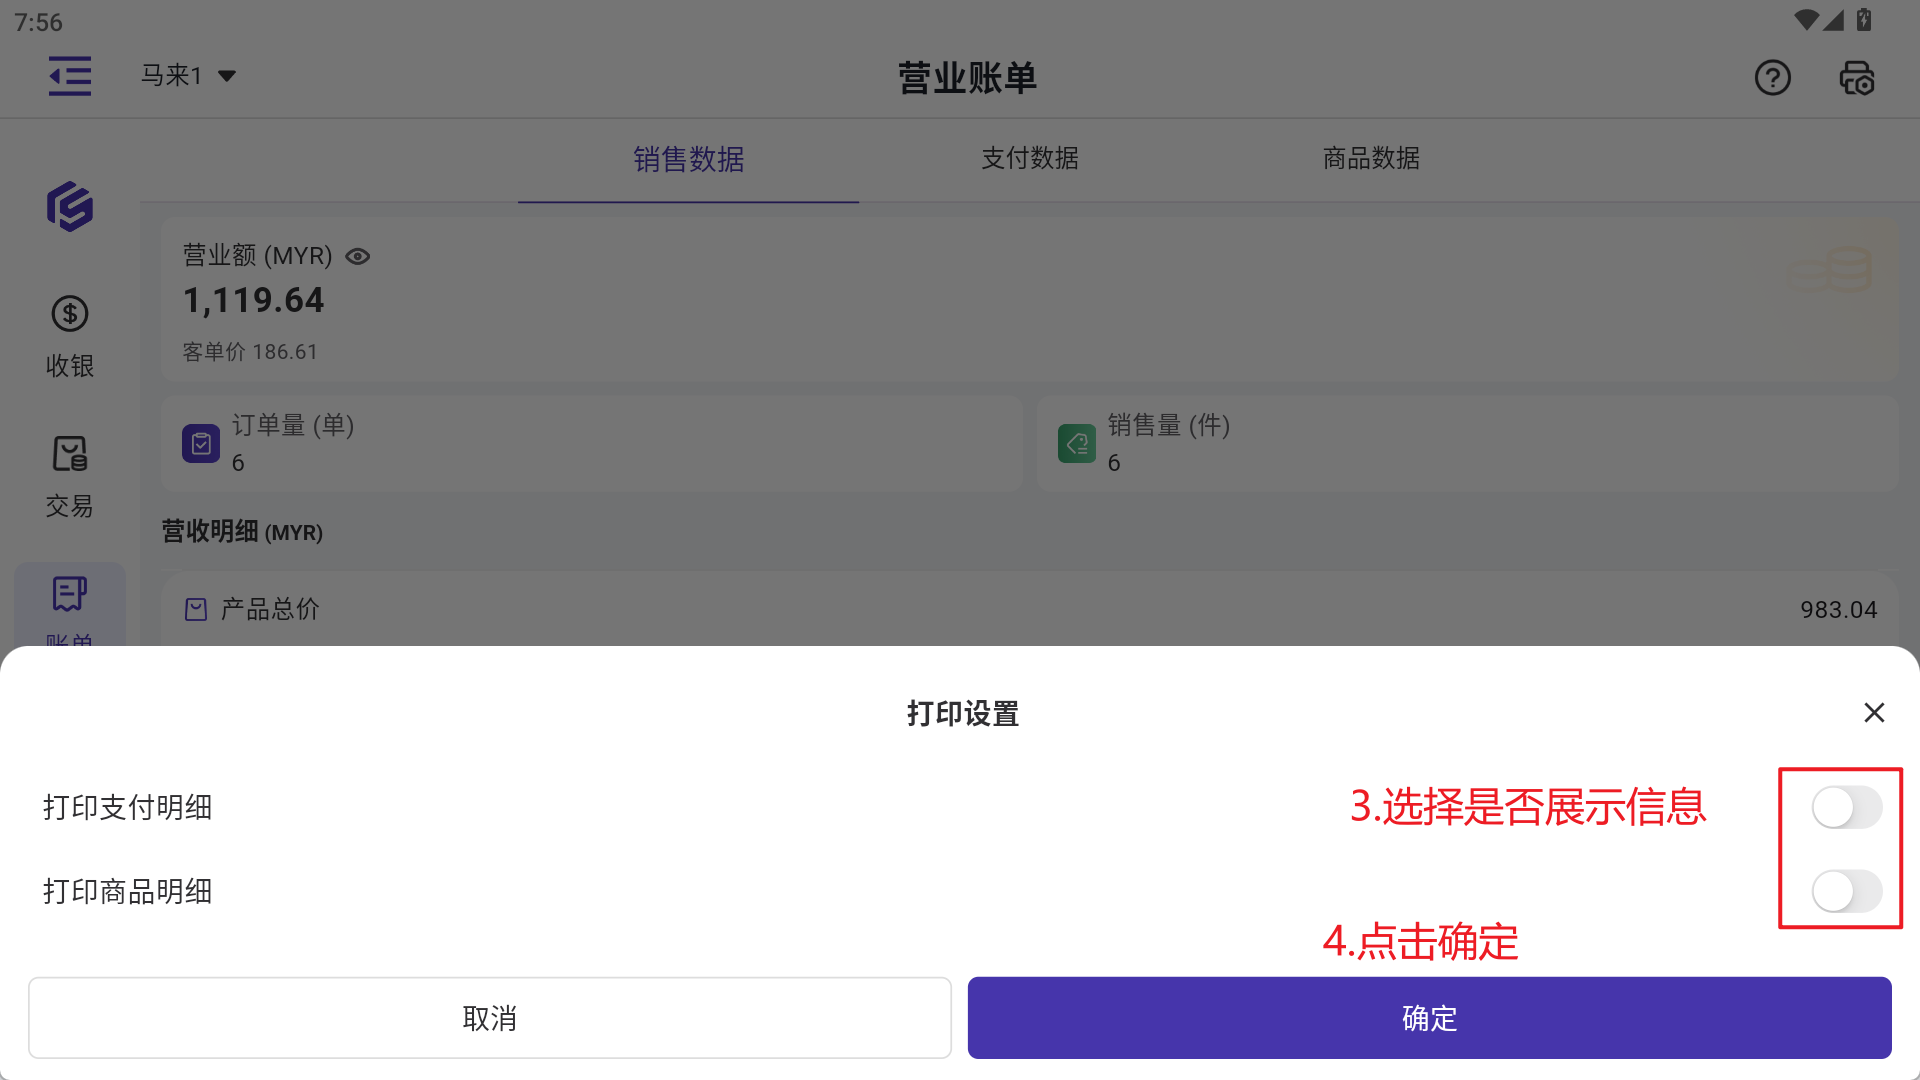Select the 销售数据 tab
The height and width of the screenshot is (1080, 1920).
[x=688, y=159]
